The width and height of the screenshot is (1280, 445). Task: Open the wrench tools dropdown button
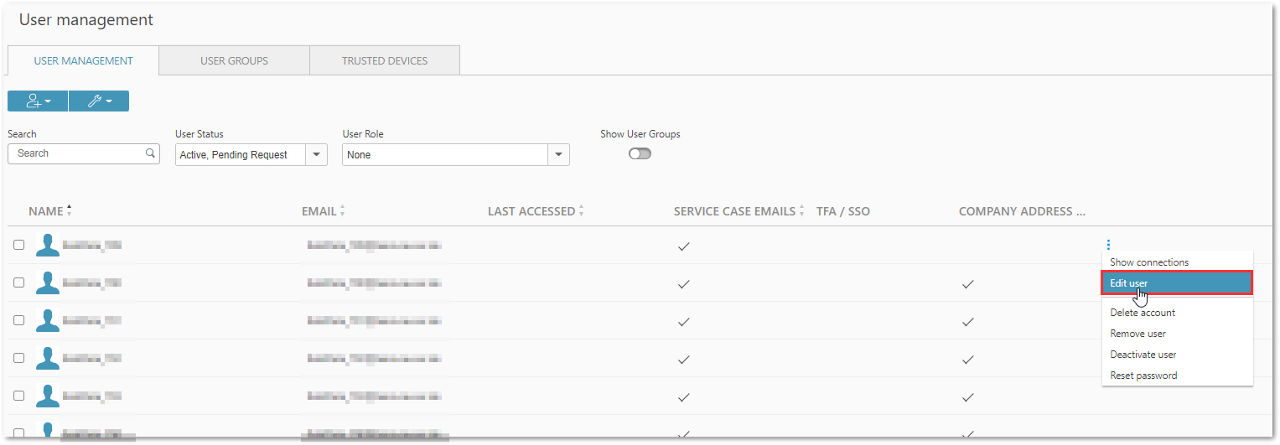[99, 101]
